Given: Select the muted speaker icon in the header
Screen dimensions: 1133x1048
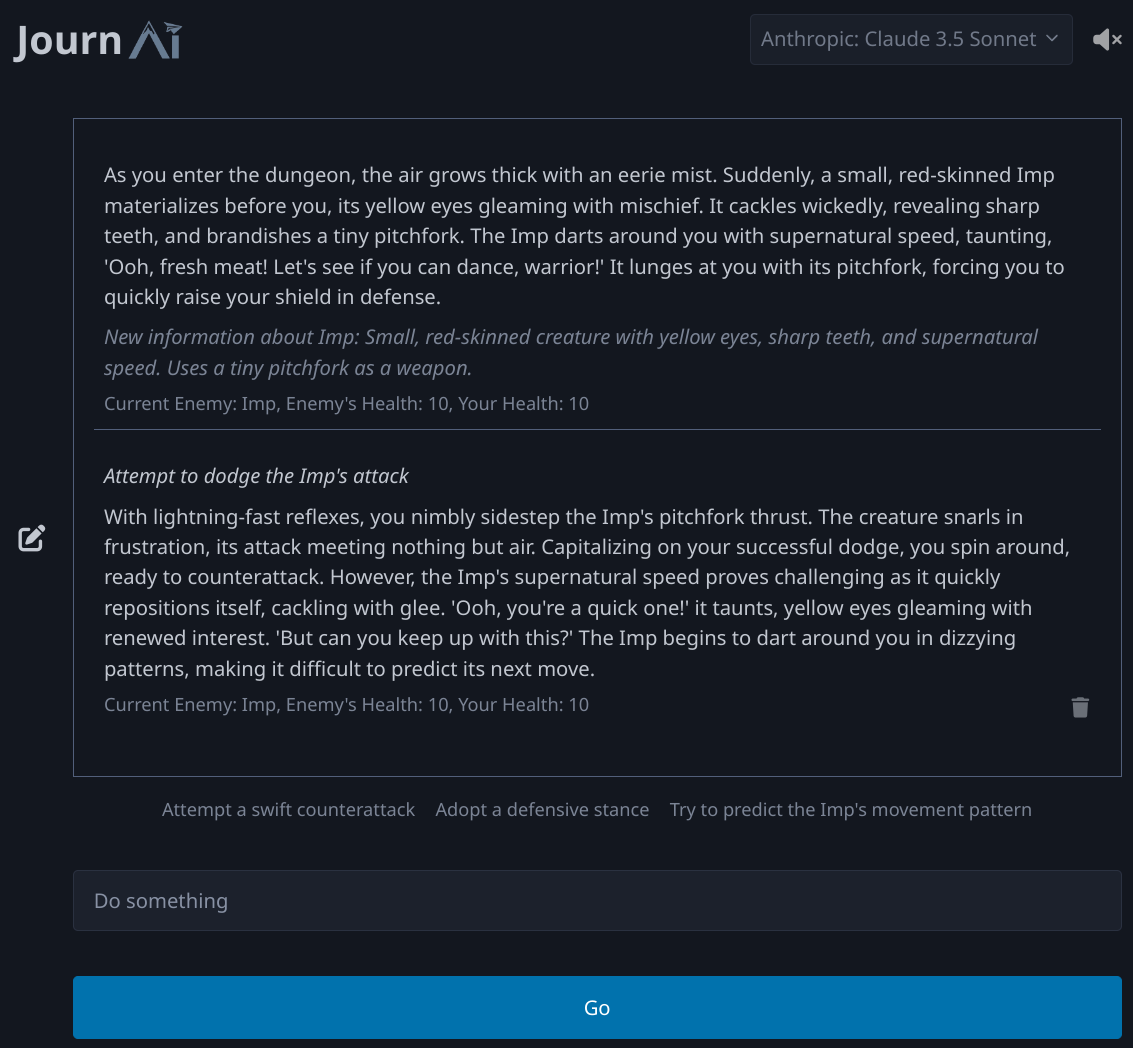Looking at the screenshot, I should click(x=1107, y=39).
